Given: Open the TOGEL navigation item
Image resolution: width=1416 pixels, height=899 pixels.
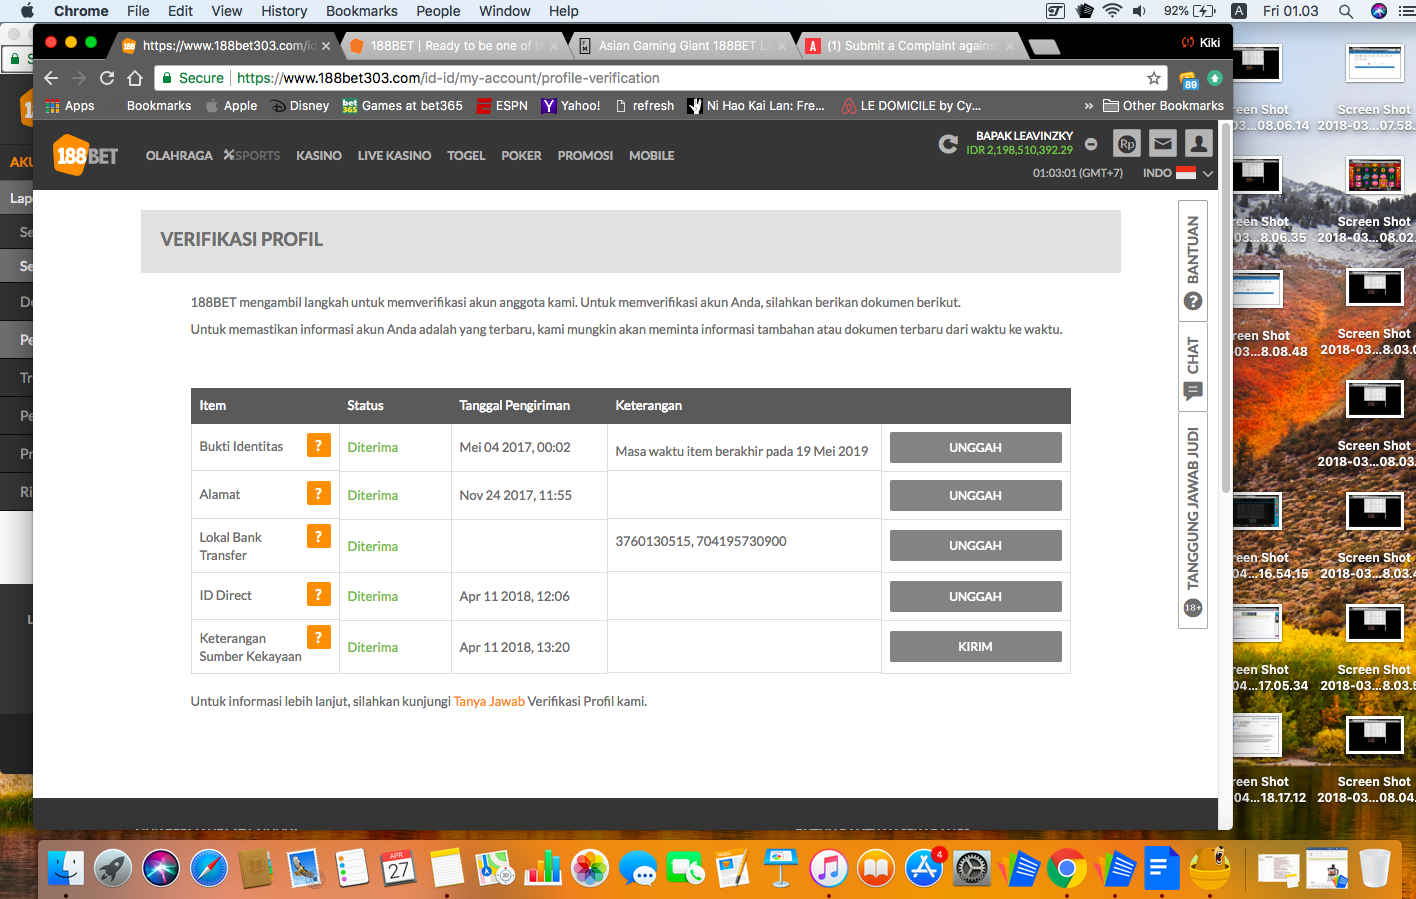Looking at the screenshot, I should pyautogui.click(x=466, y=155).
